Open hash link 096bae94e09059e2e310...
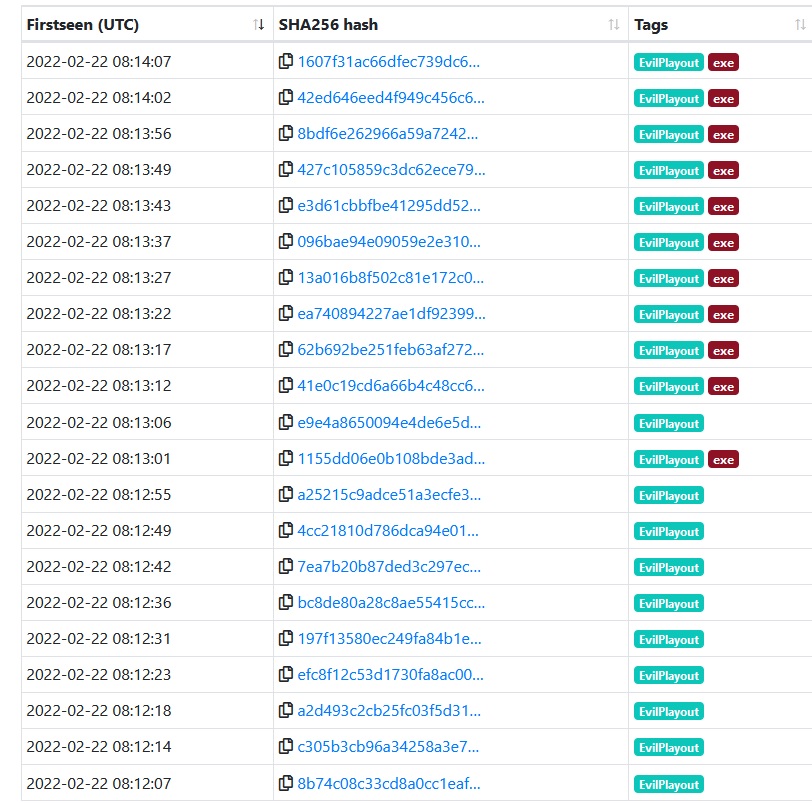This screenshot has width=812, height=803. pyautogui.click(x=389, y=242)
